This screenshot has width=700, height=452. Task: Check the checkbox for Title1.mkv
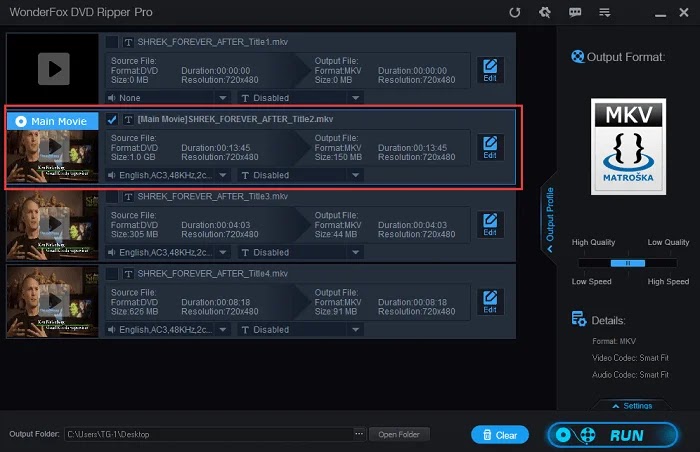click(112, 42)
